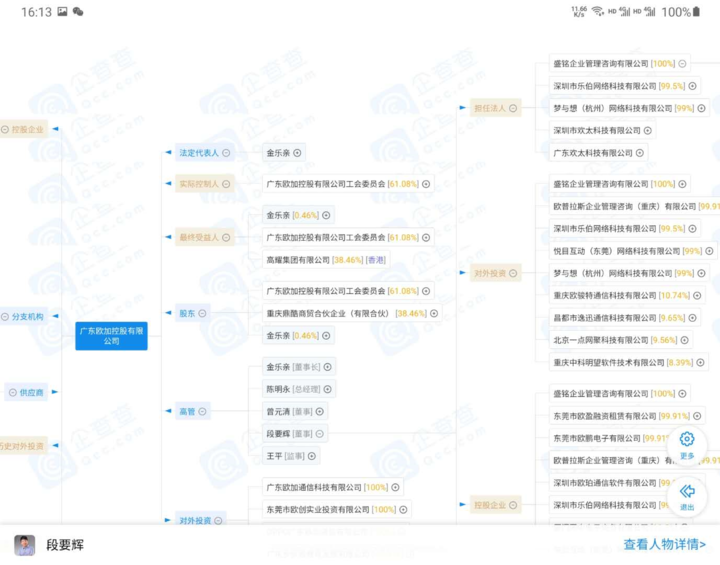Collapse the lower 对外投资 branch under the company

(218, 520)
